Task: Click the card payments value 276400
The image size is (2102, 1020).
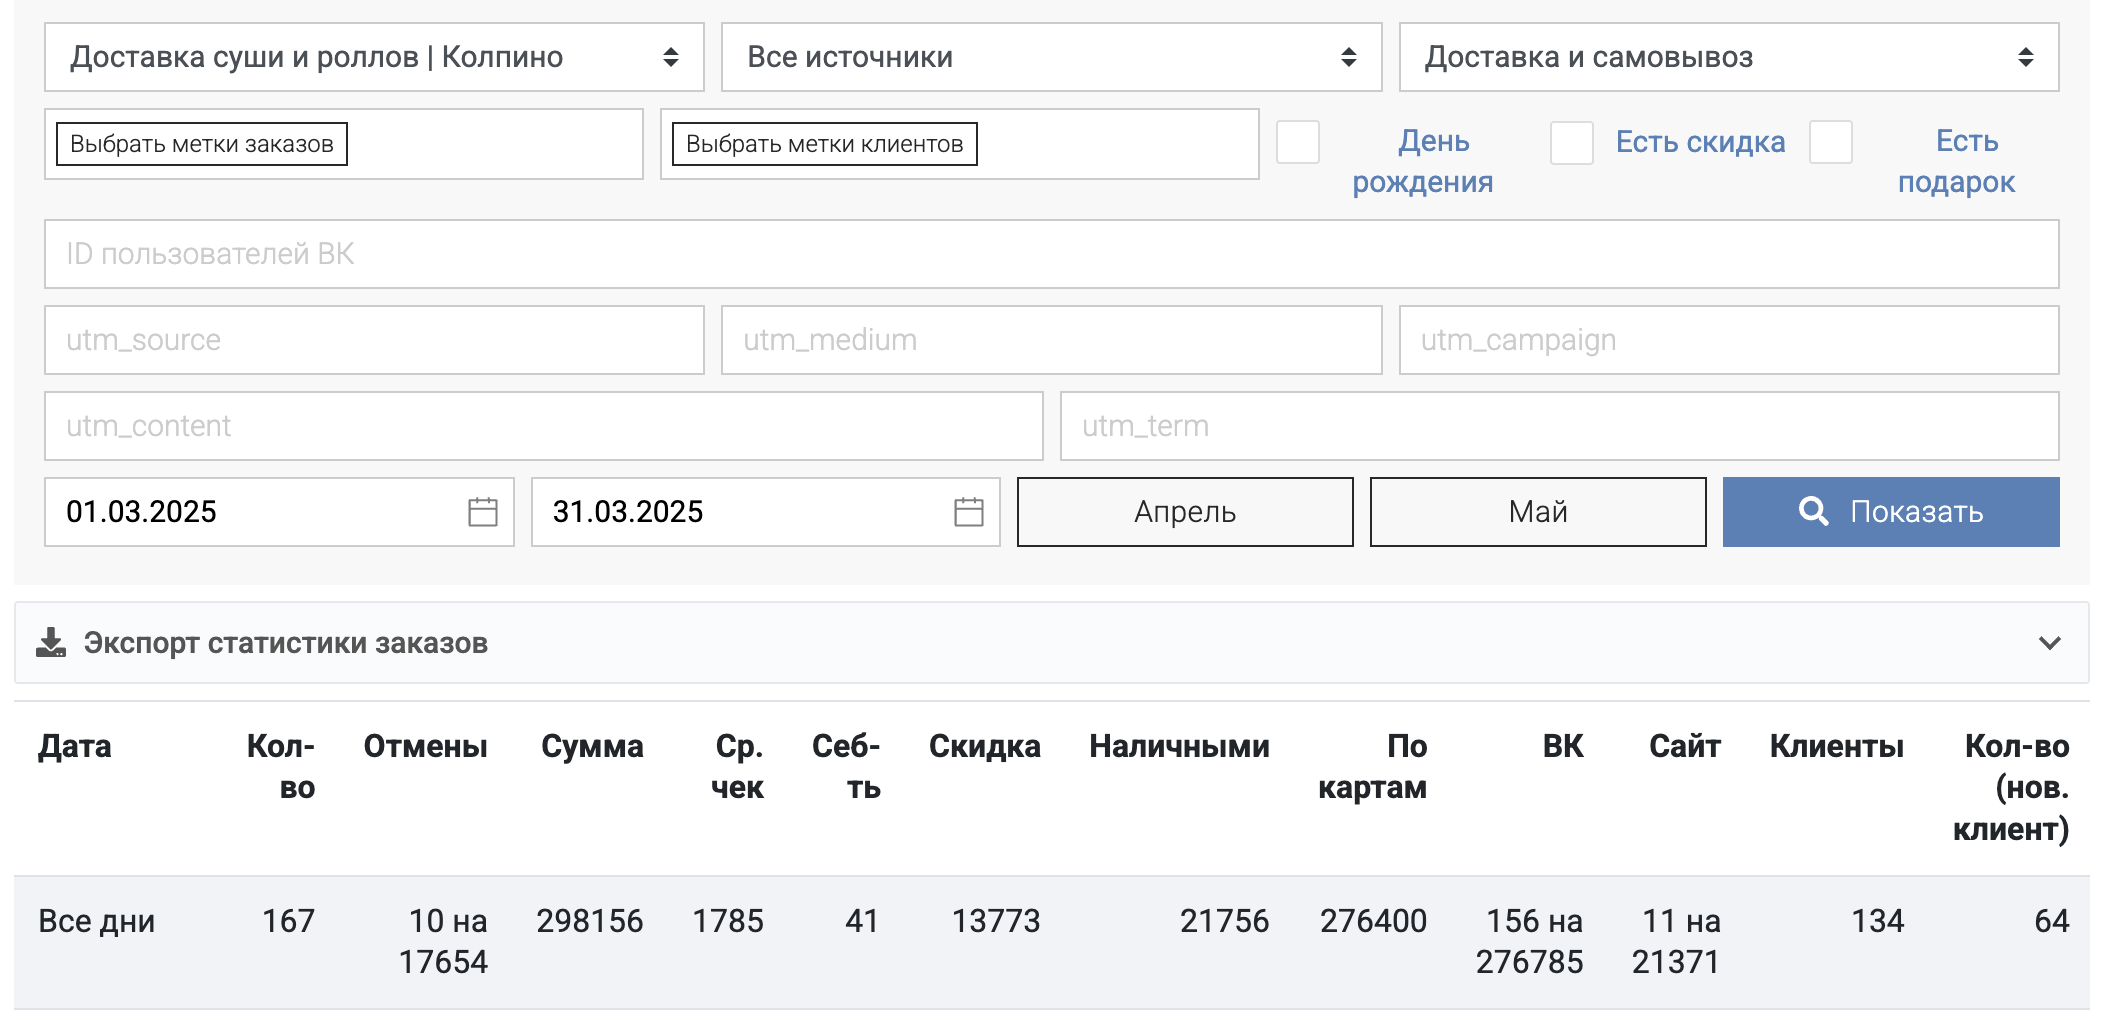Action: (x=1373, y=921)
